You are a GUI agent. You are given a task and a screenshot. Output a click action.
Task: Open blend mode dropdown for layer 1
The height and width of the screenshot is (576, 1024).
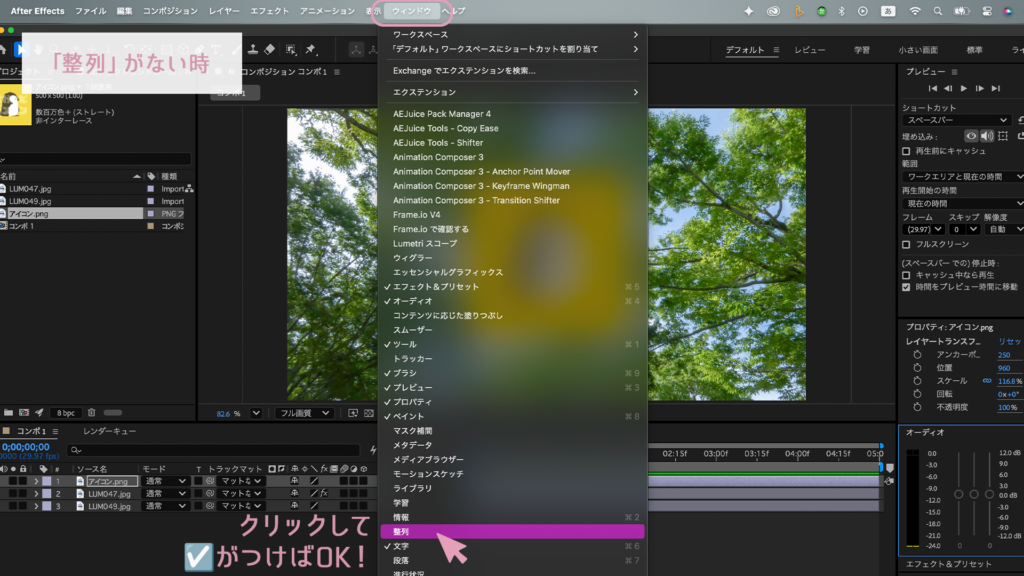coord(165,481)
